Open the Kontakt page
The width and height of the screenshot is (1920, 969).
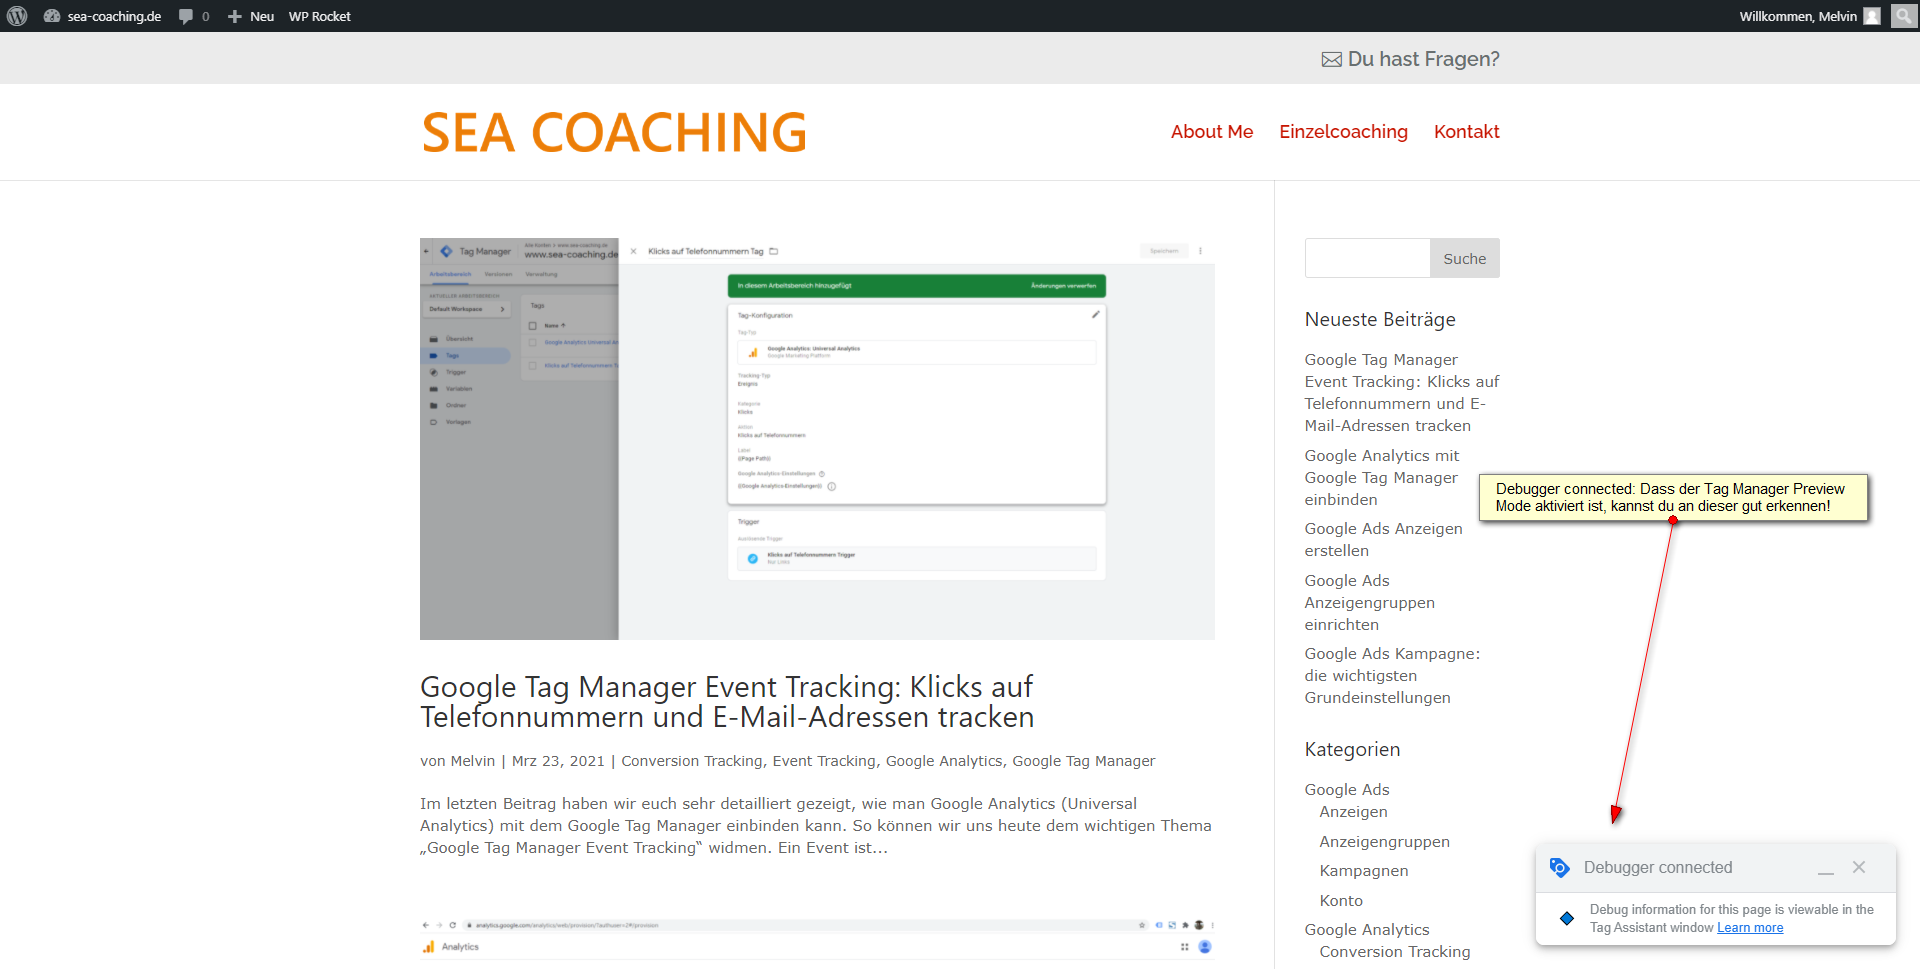pyautogui.click(x=1466, y=132)
